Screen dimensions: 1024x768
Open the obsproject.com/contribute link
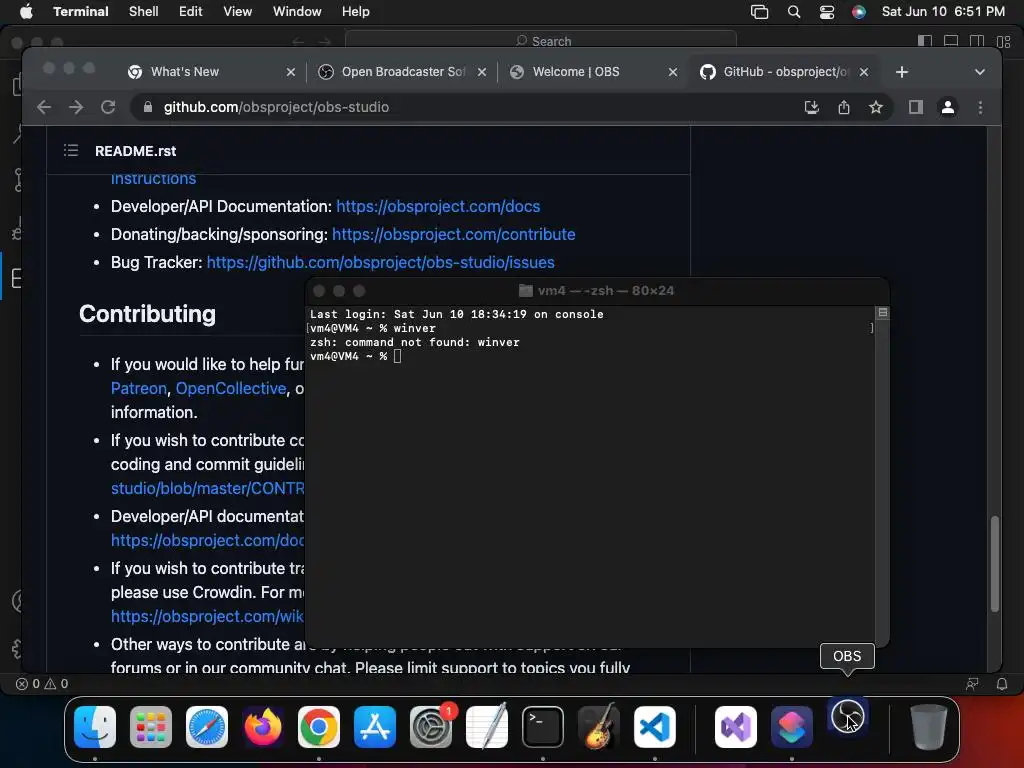coord(454,234)
